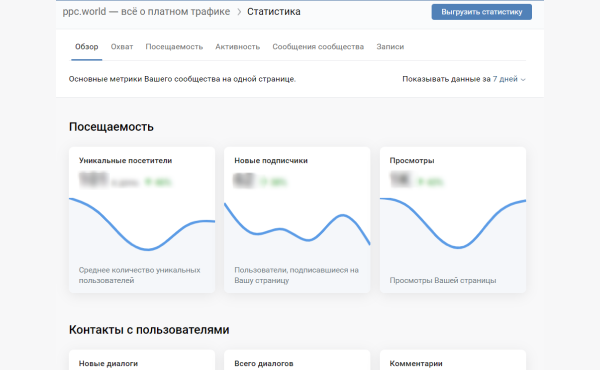
Task: Click the Всего диалогов card header
Action: pos(264,363)
